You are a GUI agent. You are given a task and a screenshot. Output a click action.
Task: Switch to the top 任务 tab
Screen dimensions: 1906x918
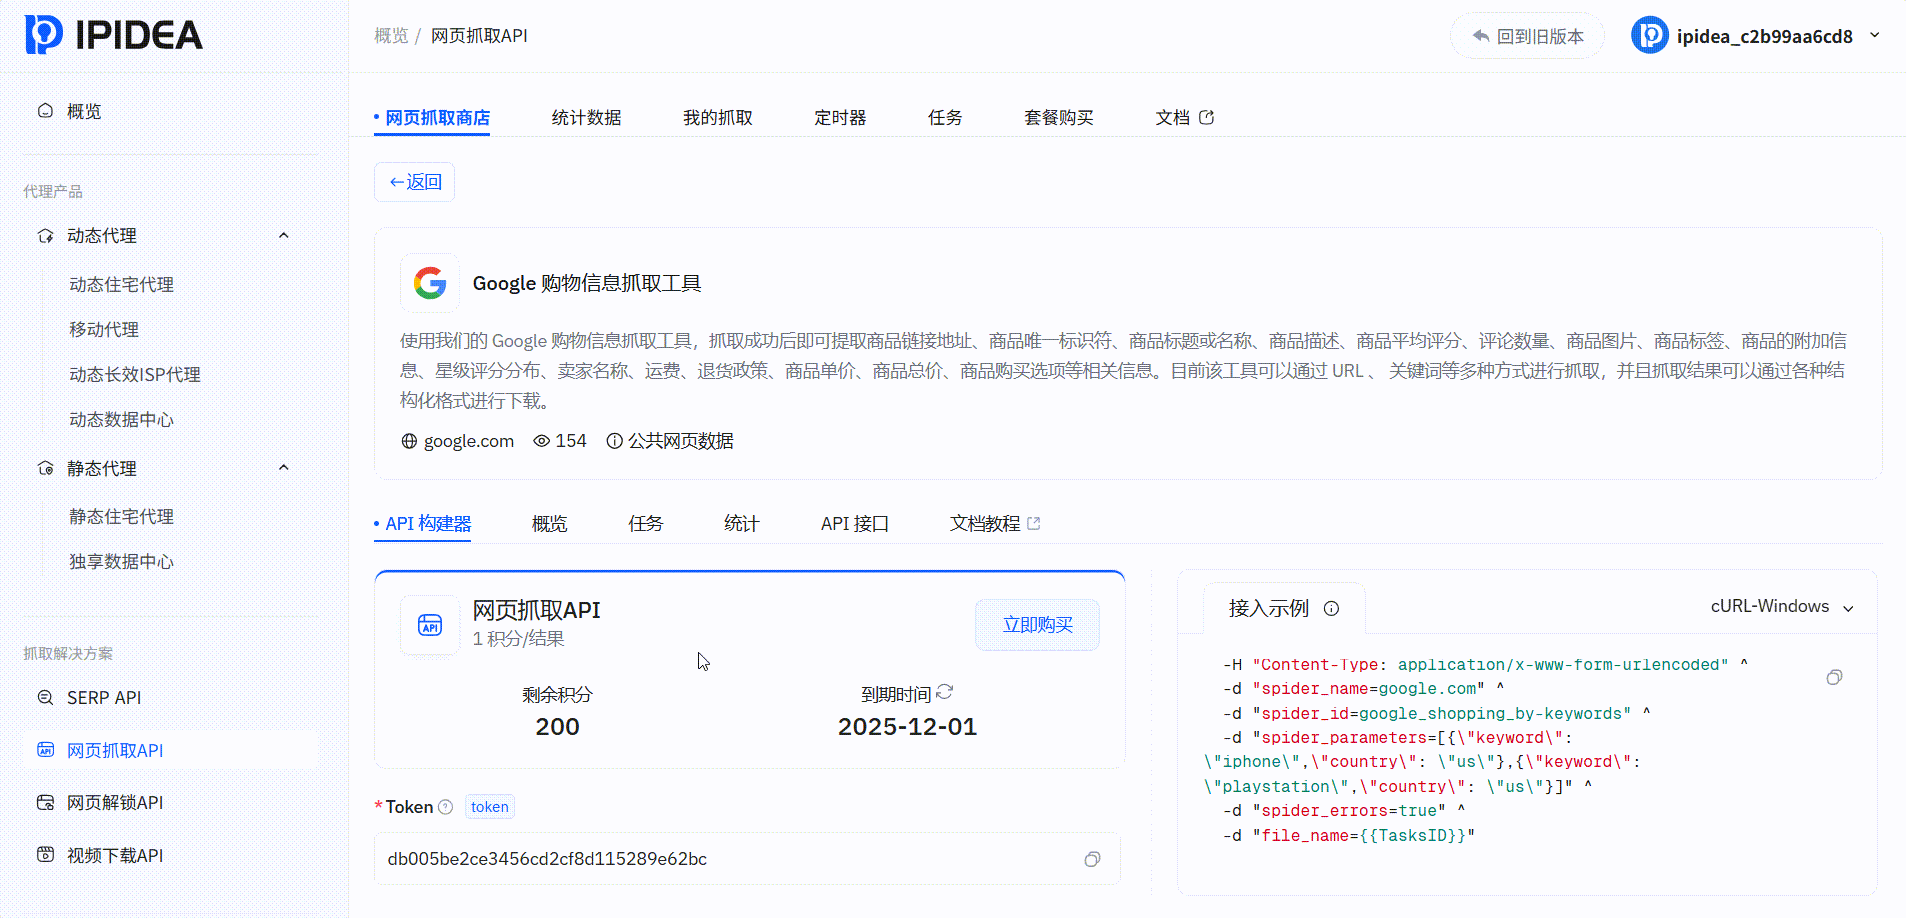945,118
